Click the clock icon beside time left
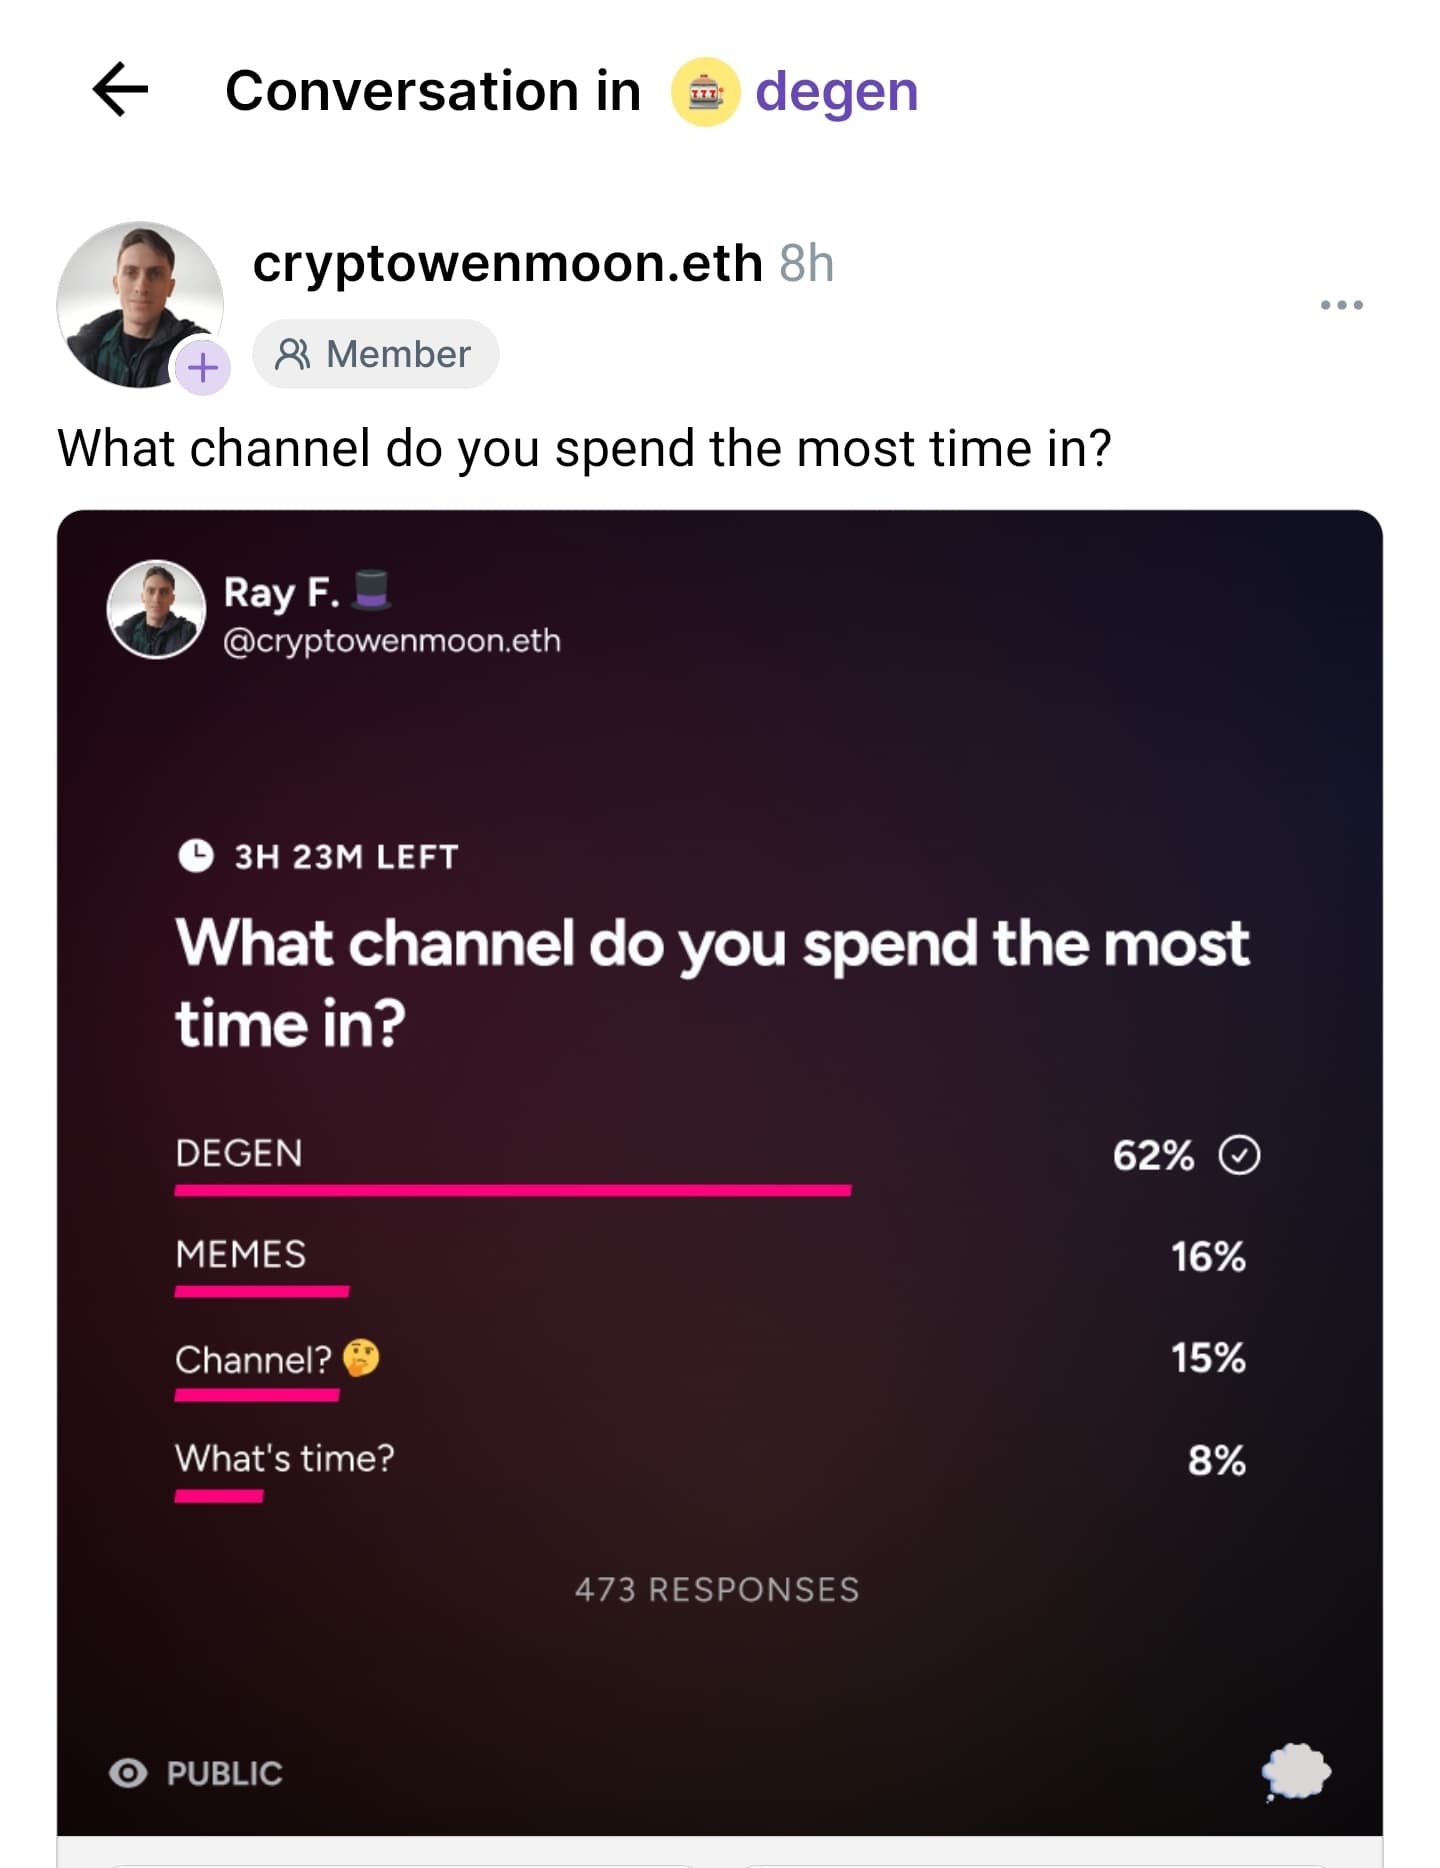 [x=196, y=856]
